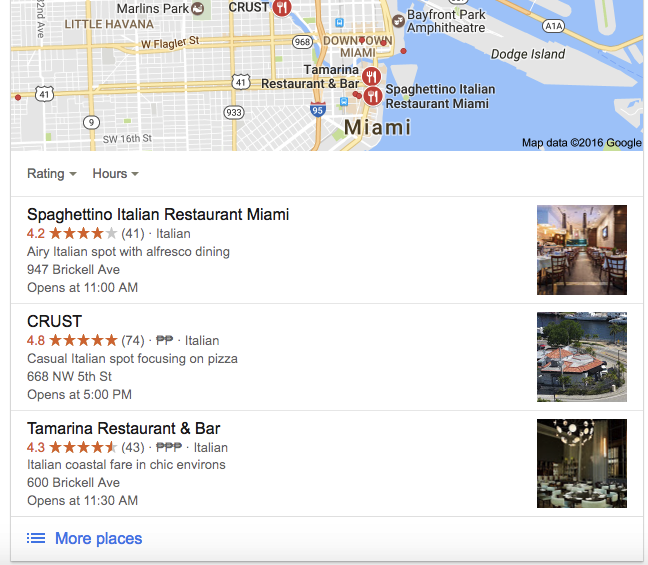The image size is (648, 565).
Task: Click the Spaghettino Italian Restaurant map label
Action: tap(440, 96)
